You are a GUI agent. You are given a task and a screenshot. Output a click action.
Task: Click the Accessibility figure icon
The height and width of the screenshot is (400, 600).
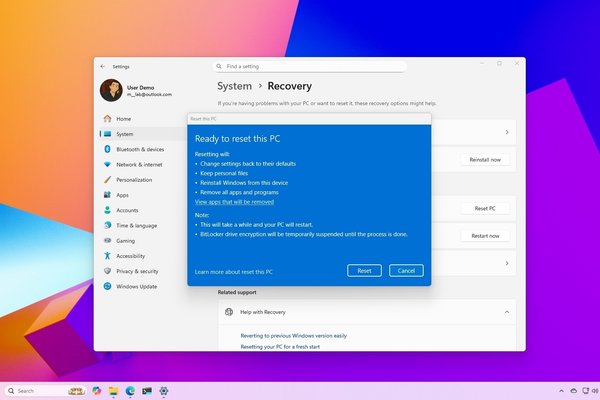[x=108, y=256]
